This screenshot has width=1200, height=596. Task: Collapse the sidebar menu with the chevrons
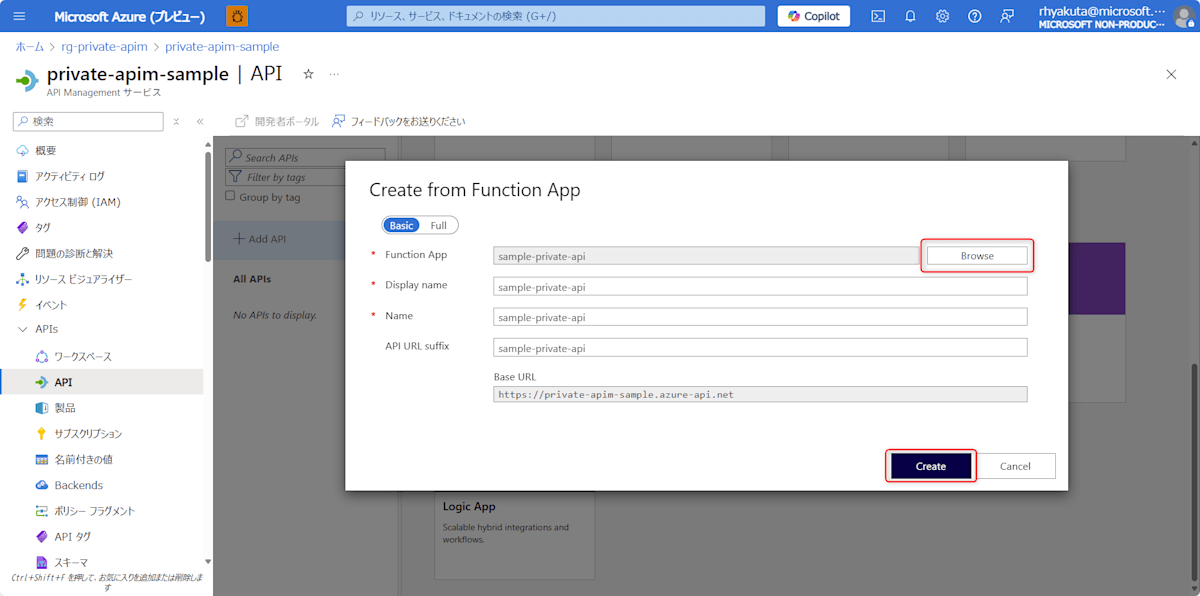[x=199, y=121]
